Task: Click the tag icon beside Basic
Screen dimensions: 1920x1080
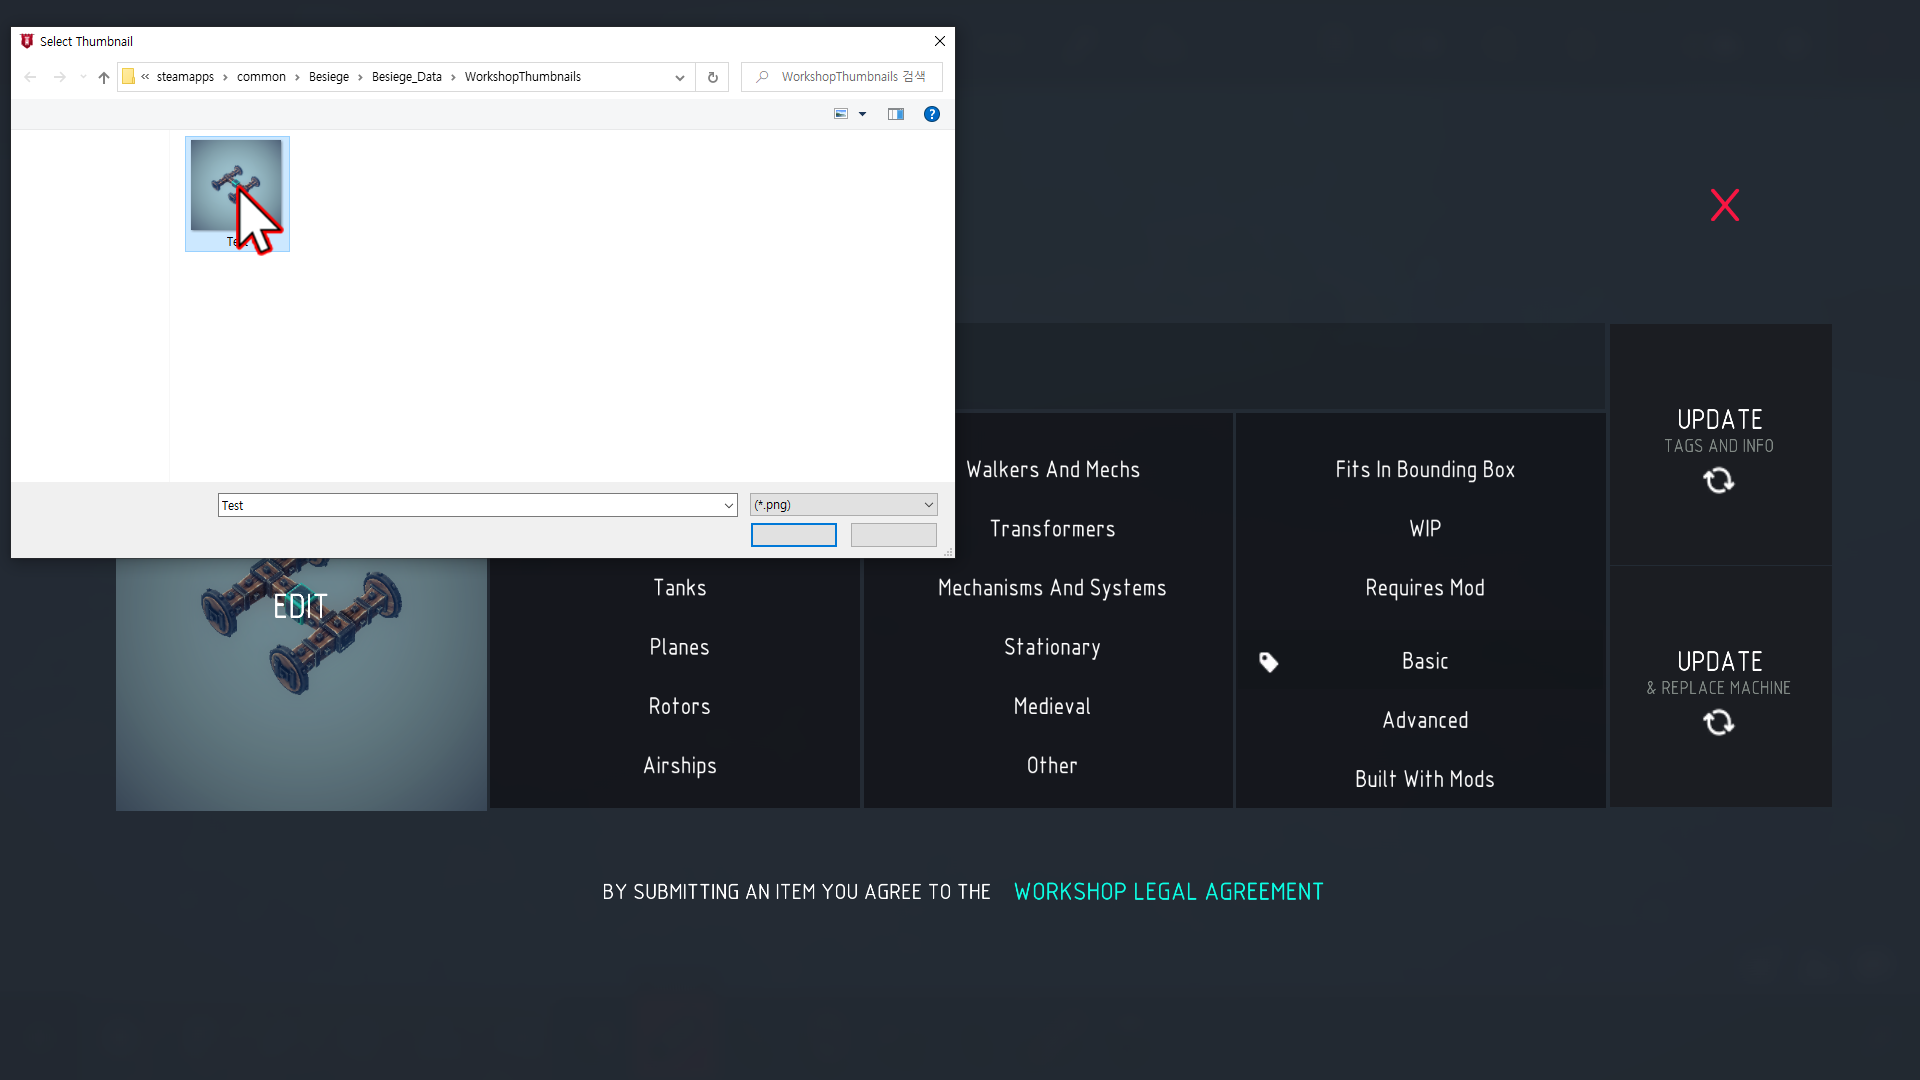Action: pos(1268,662)
